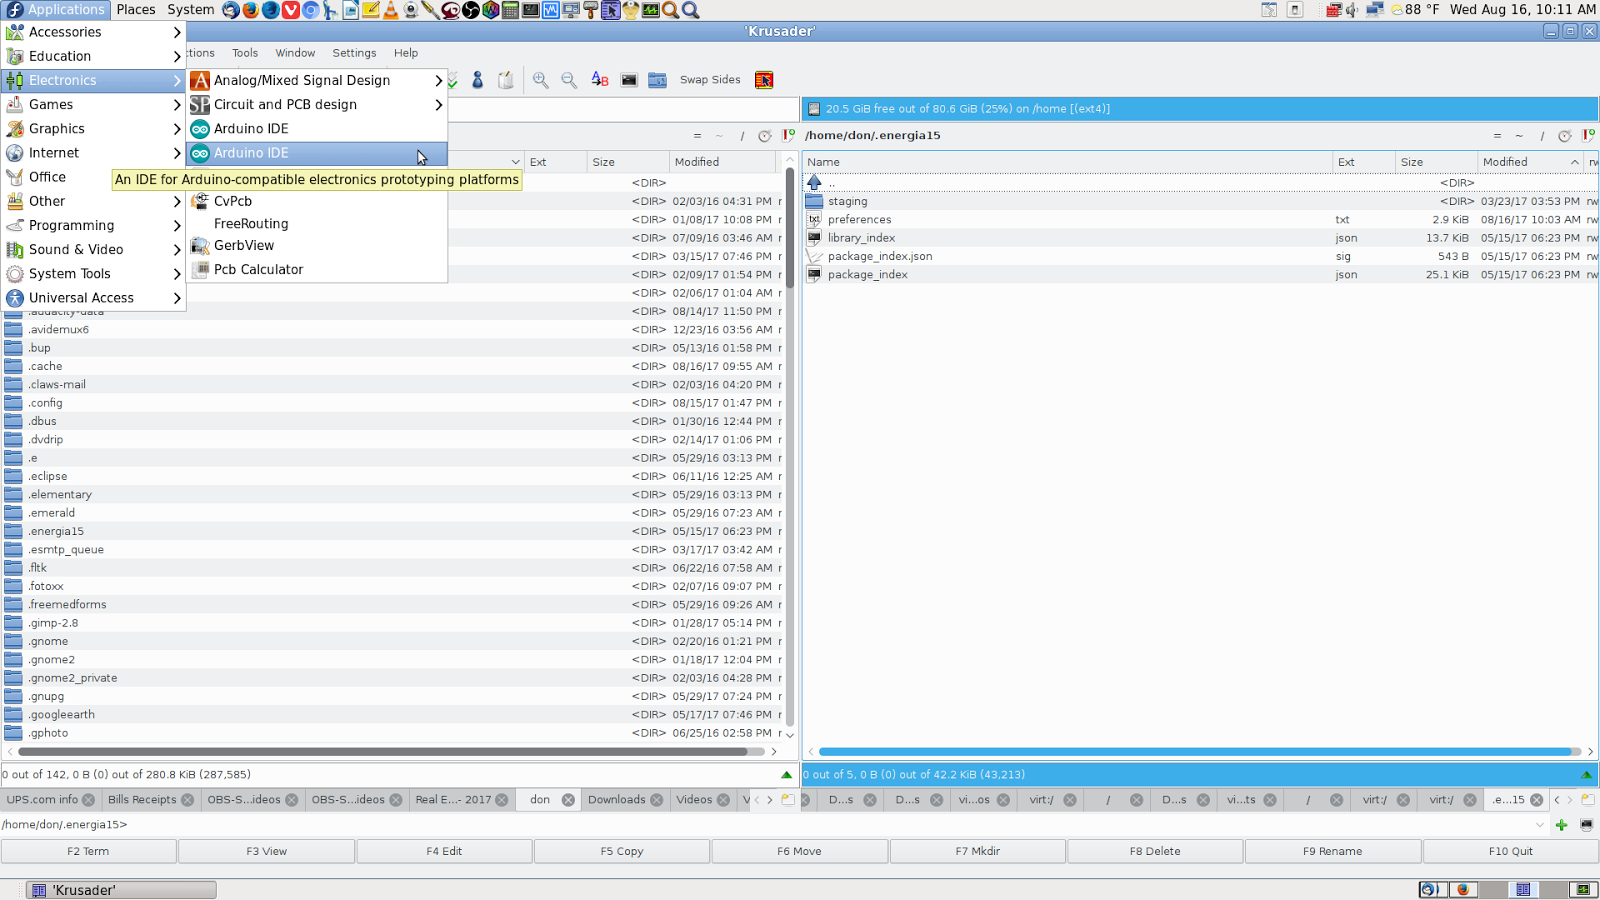
Task: Click the volume speaker tray icon
Action: click(x=1352, y=10)
